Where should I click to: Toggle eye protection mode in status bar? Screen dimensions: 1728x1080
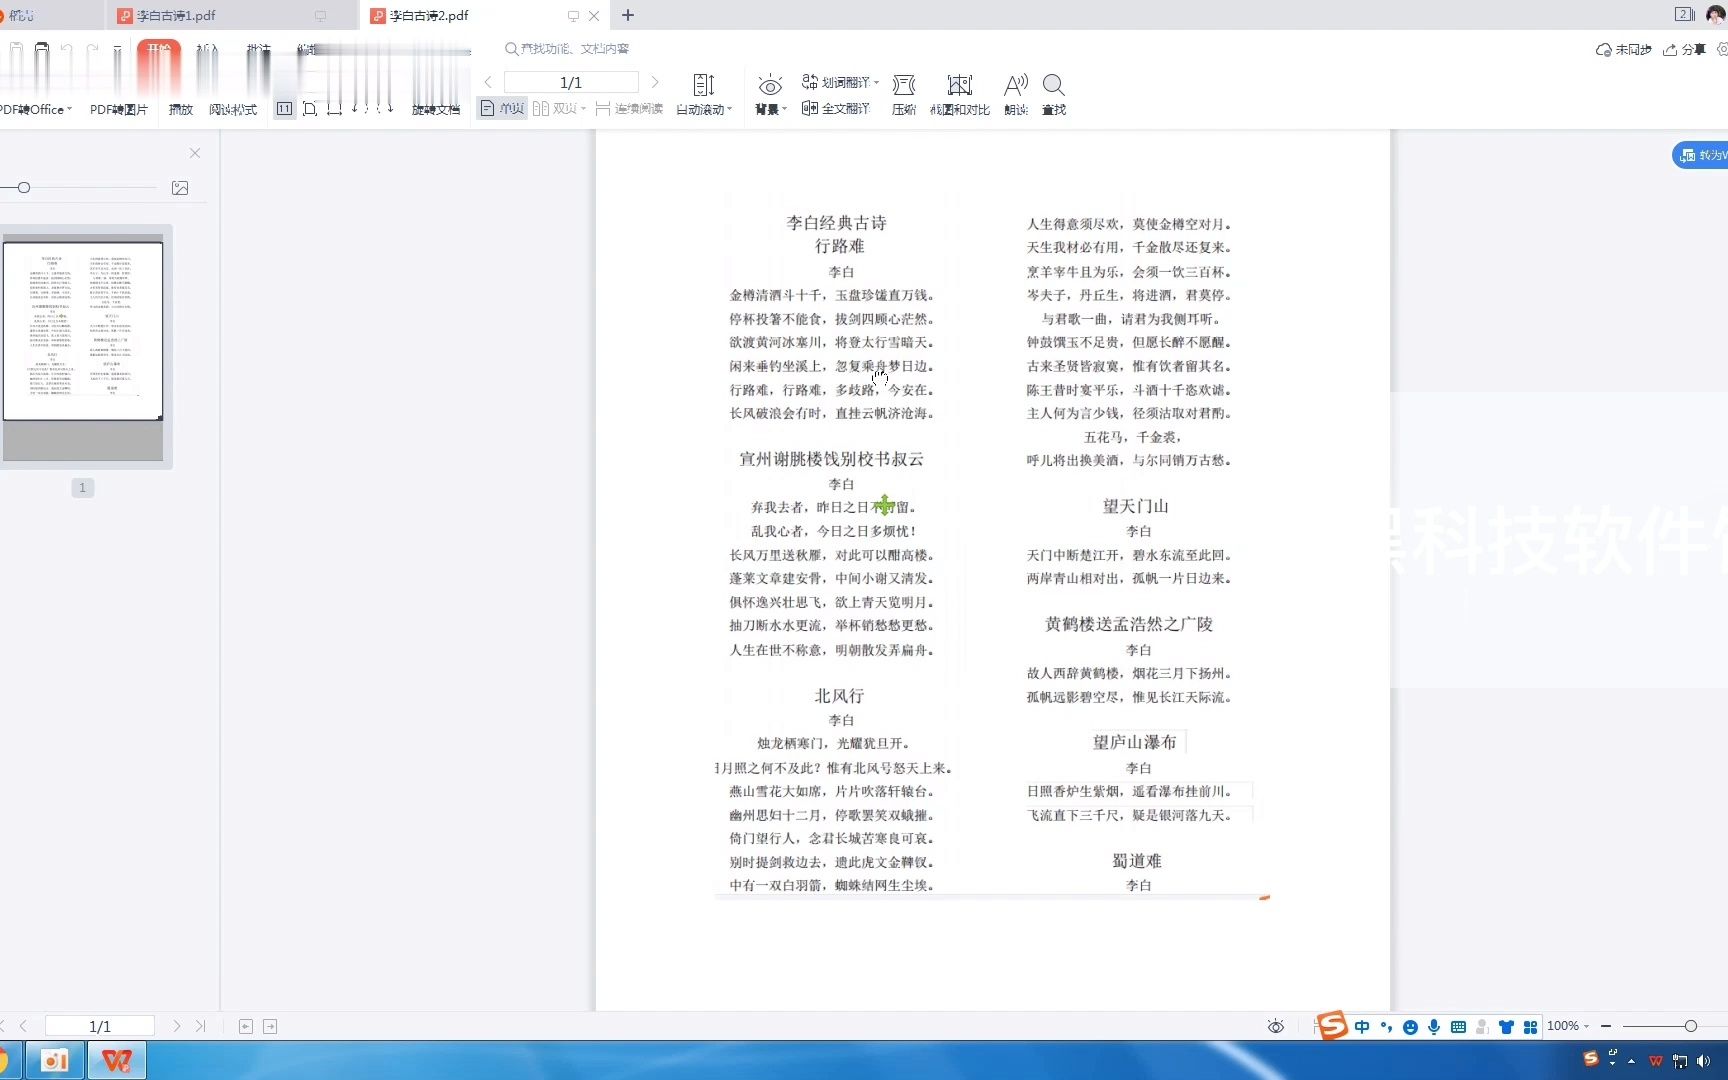pos(1276,1026)
